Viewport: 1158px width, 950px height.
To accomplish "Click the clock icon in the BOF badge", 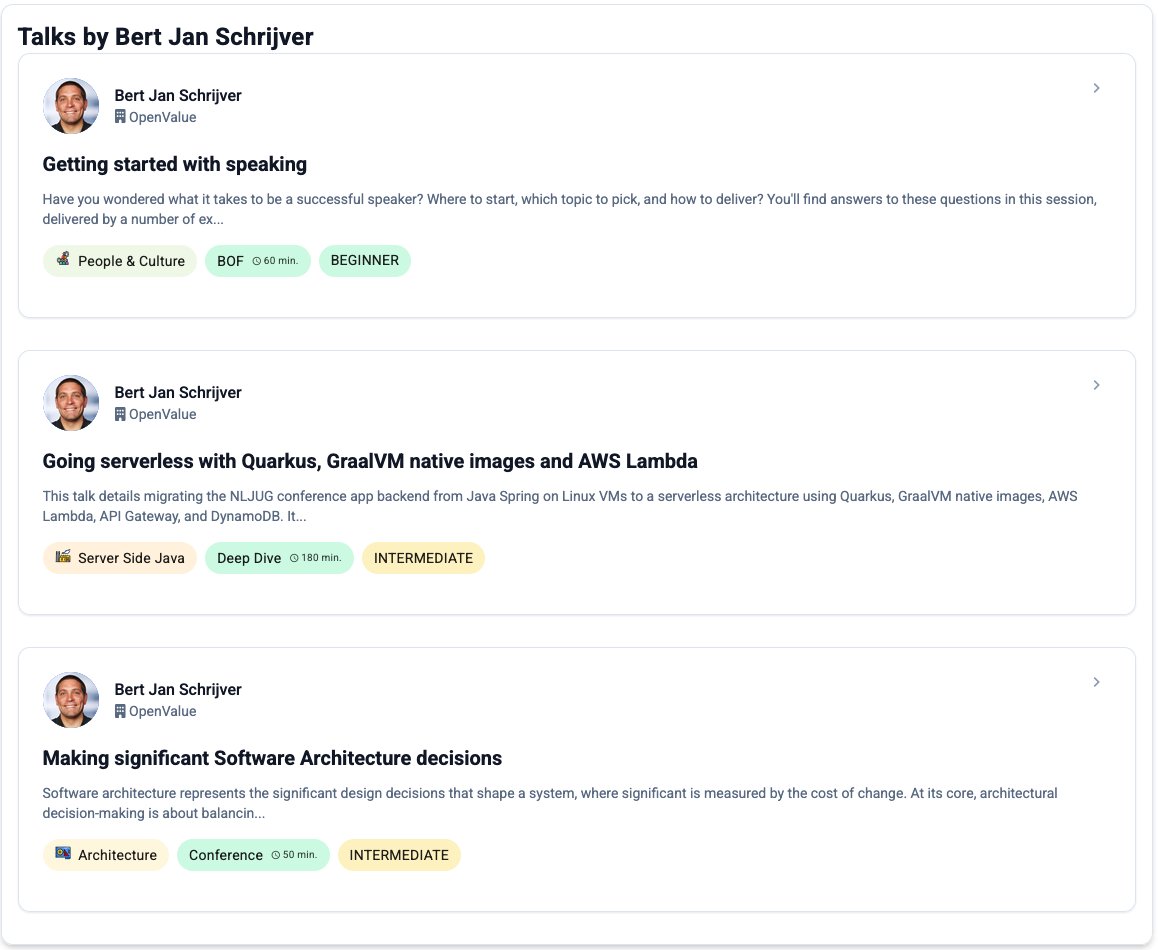I will [259, 260].
